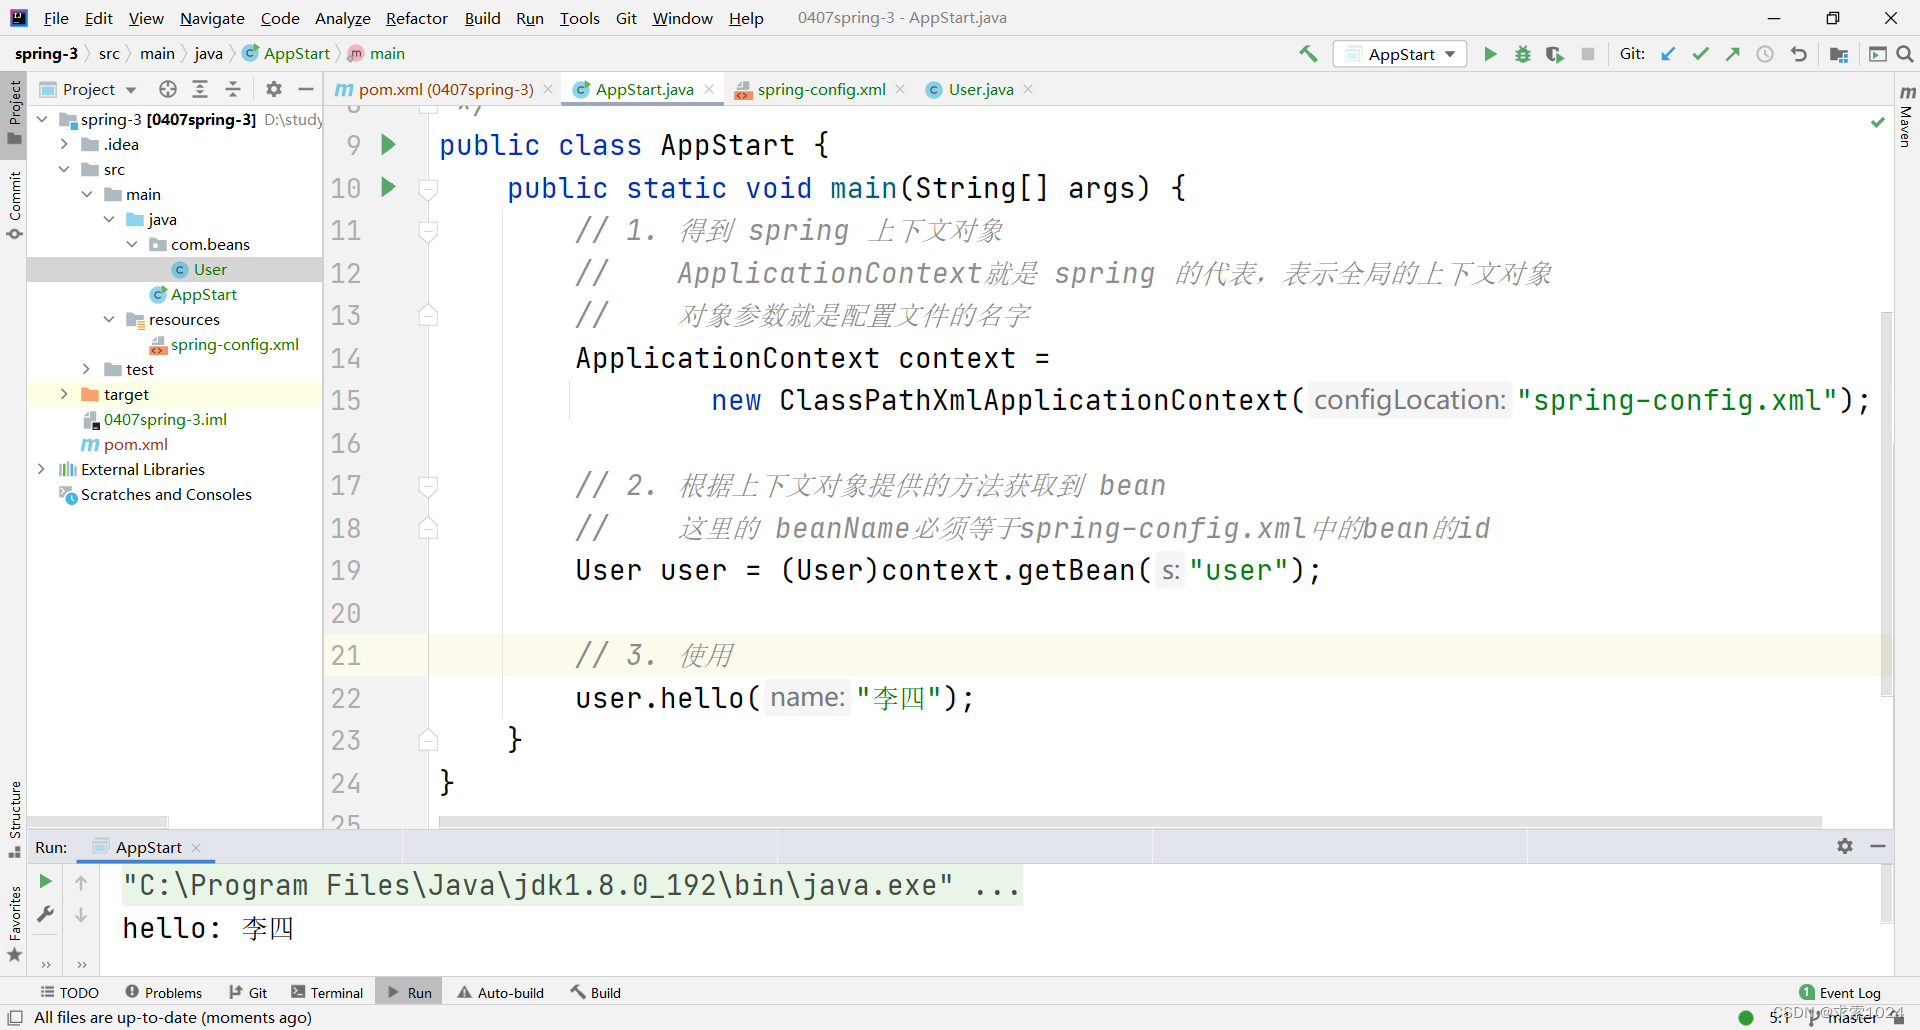Update project from Git with blue arrow
Screen dimensions: 1920x1030
tap(1667, 54)
